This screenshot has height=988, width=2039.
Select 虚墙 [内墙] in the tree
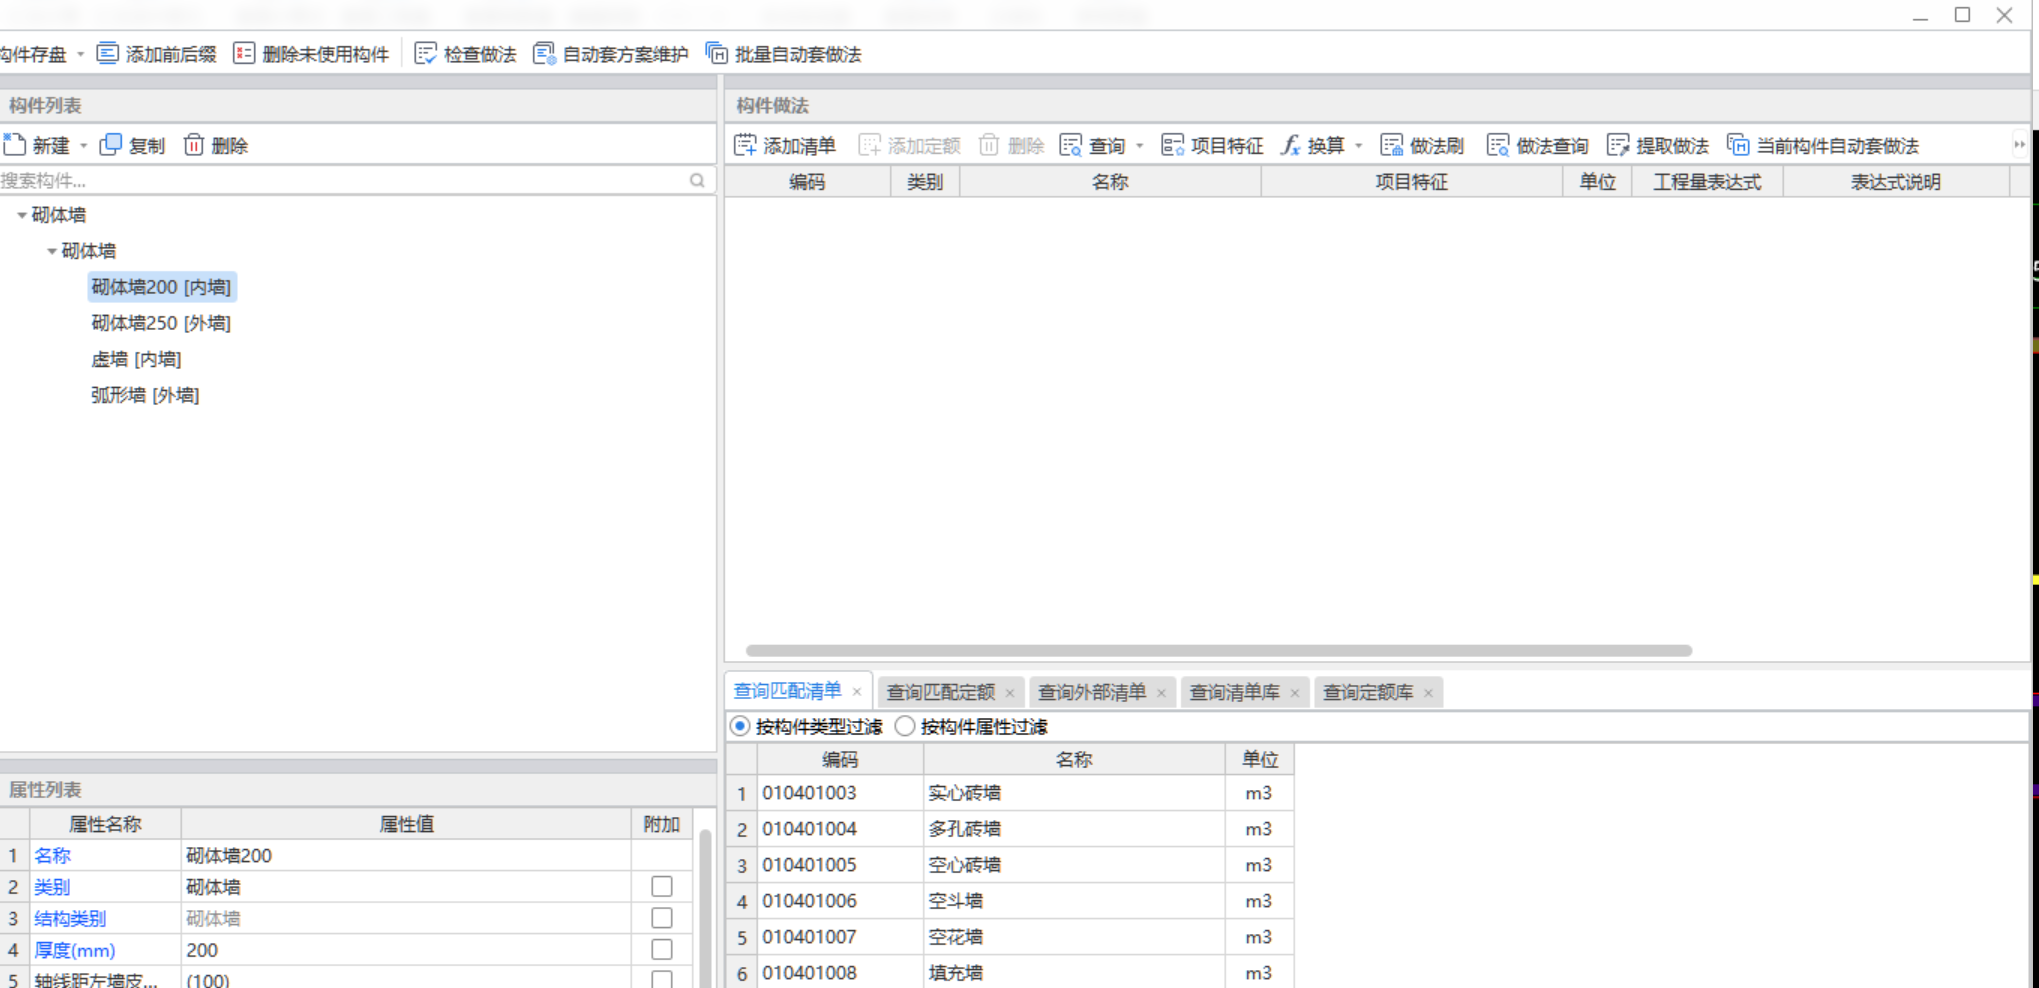(x=136, y=359)
